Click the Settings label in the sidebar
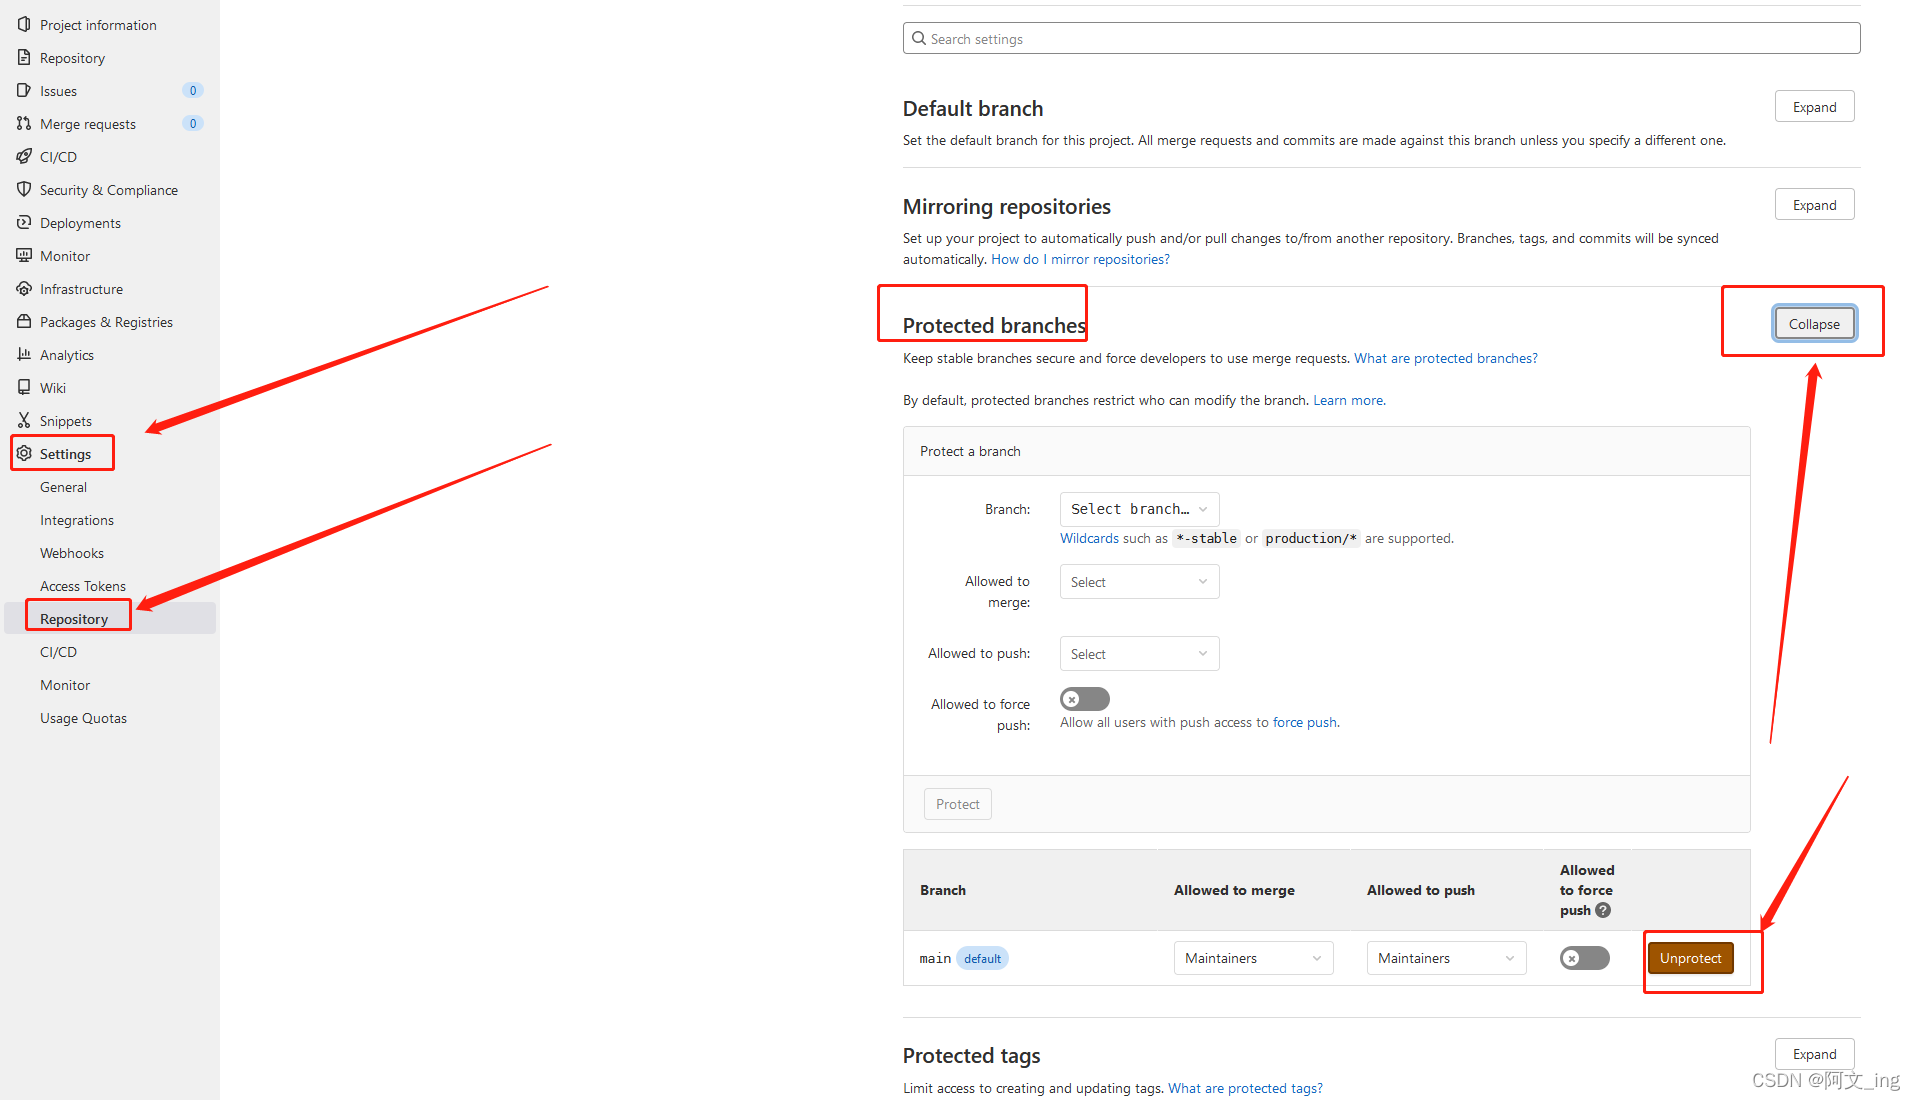This screenshot has width=1915, height=1100. (65, 454)
